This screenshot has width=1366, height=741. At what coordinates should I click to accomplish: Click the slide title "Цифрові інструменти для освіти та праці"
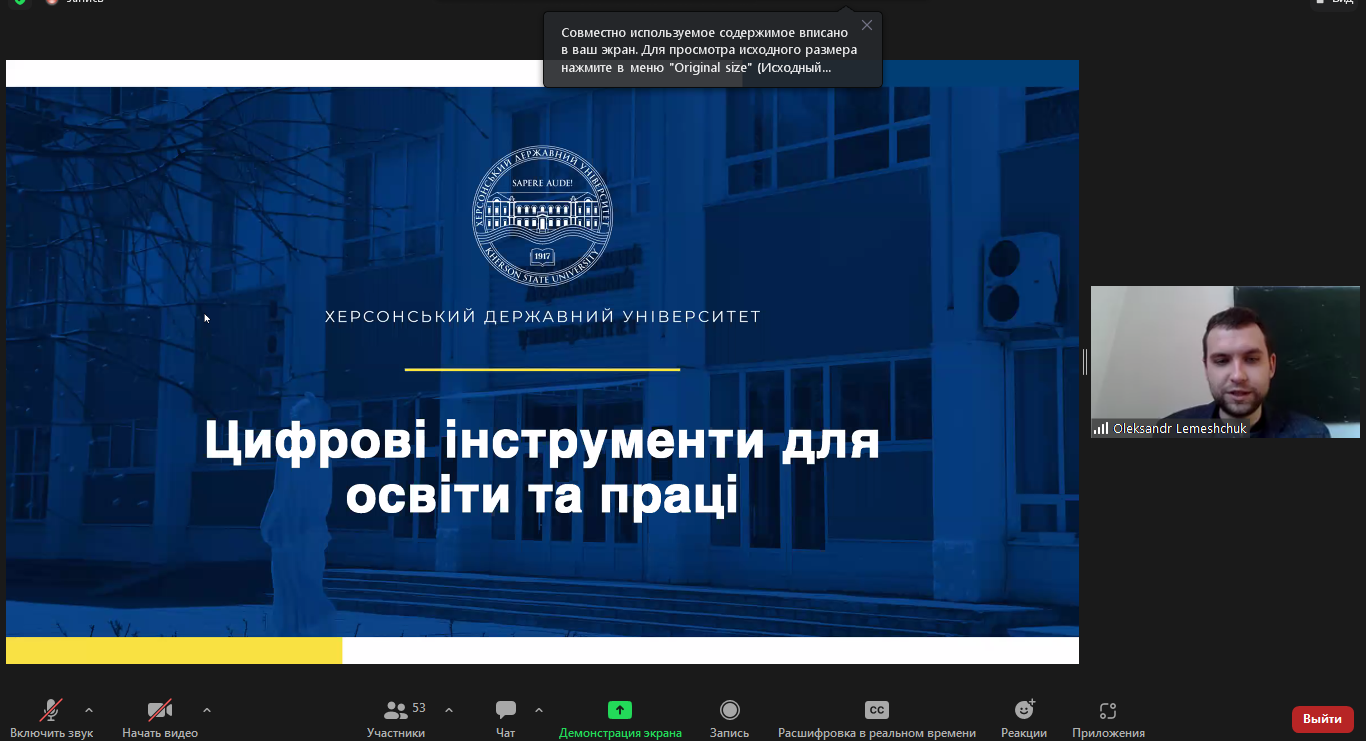pyautogui.click(x=542, y=468)
